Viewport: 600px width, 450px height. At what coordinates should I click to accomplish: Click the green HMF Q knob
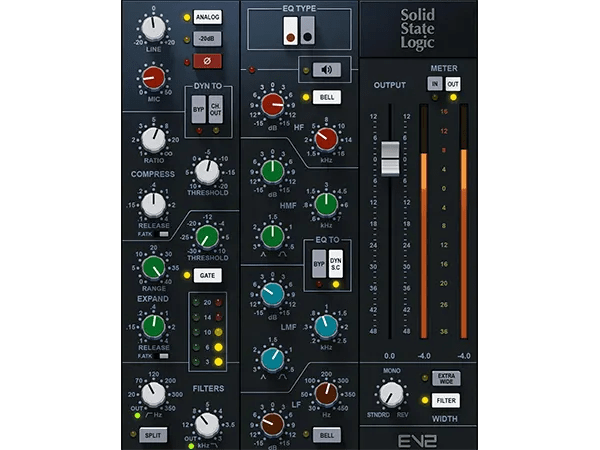(272, 236)
